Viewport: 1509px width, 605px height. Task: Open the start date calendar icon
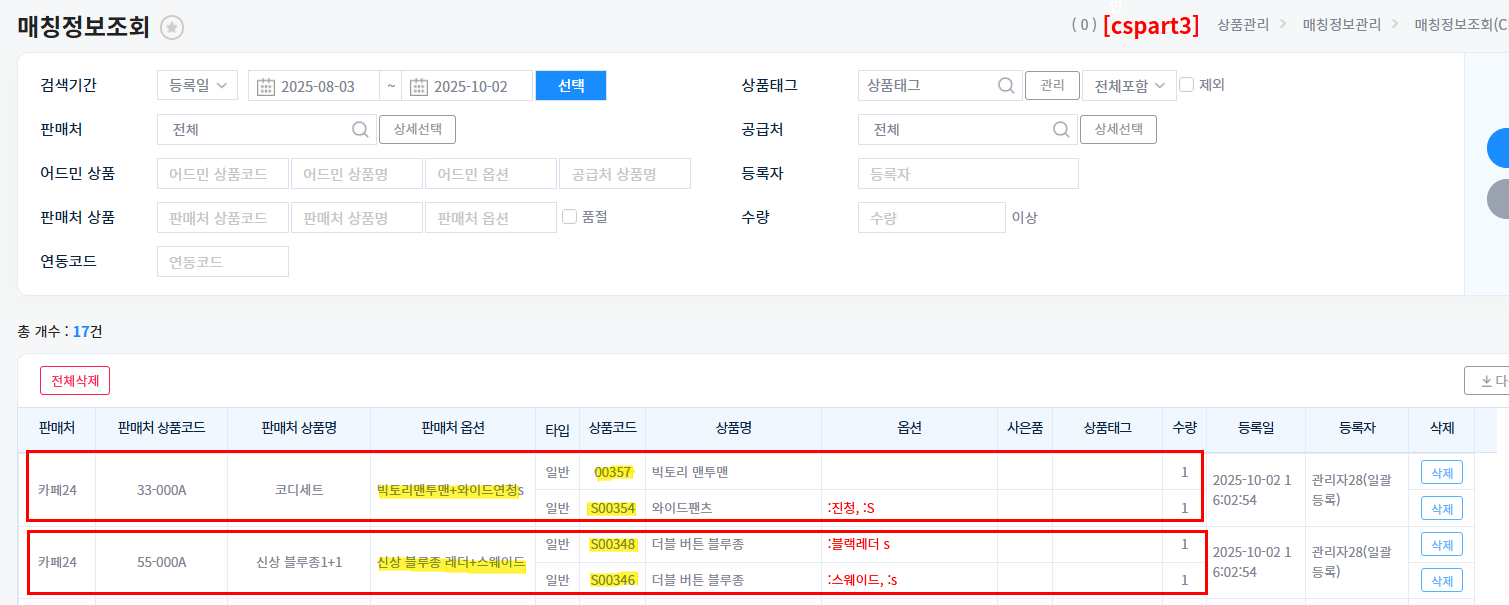click(266, 86)
